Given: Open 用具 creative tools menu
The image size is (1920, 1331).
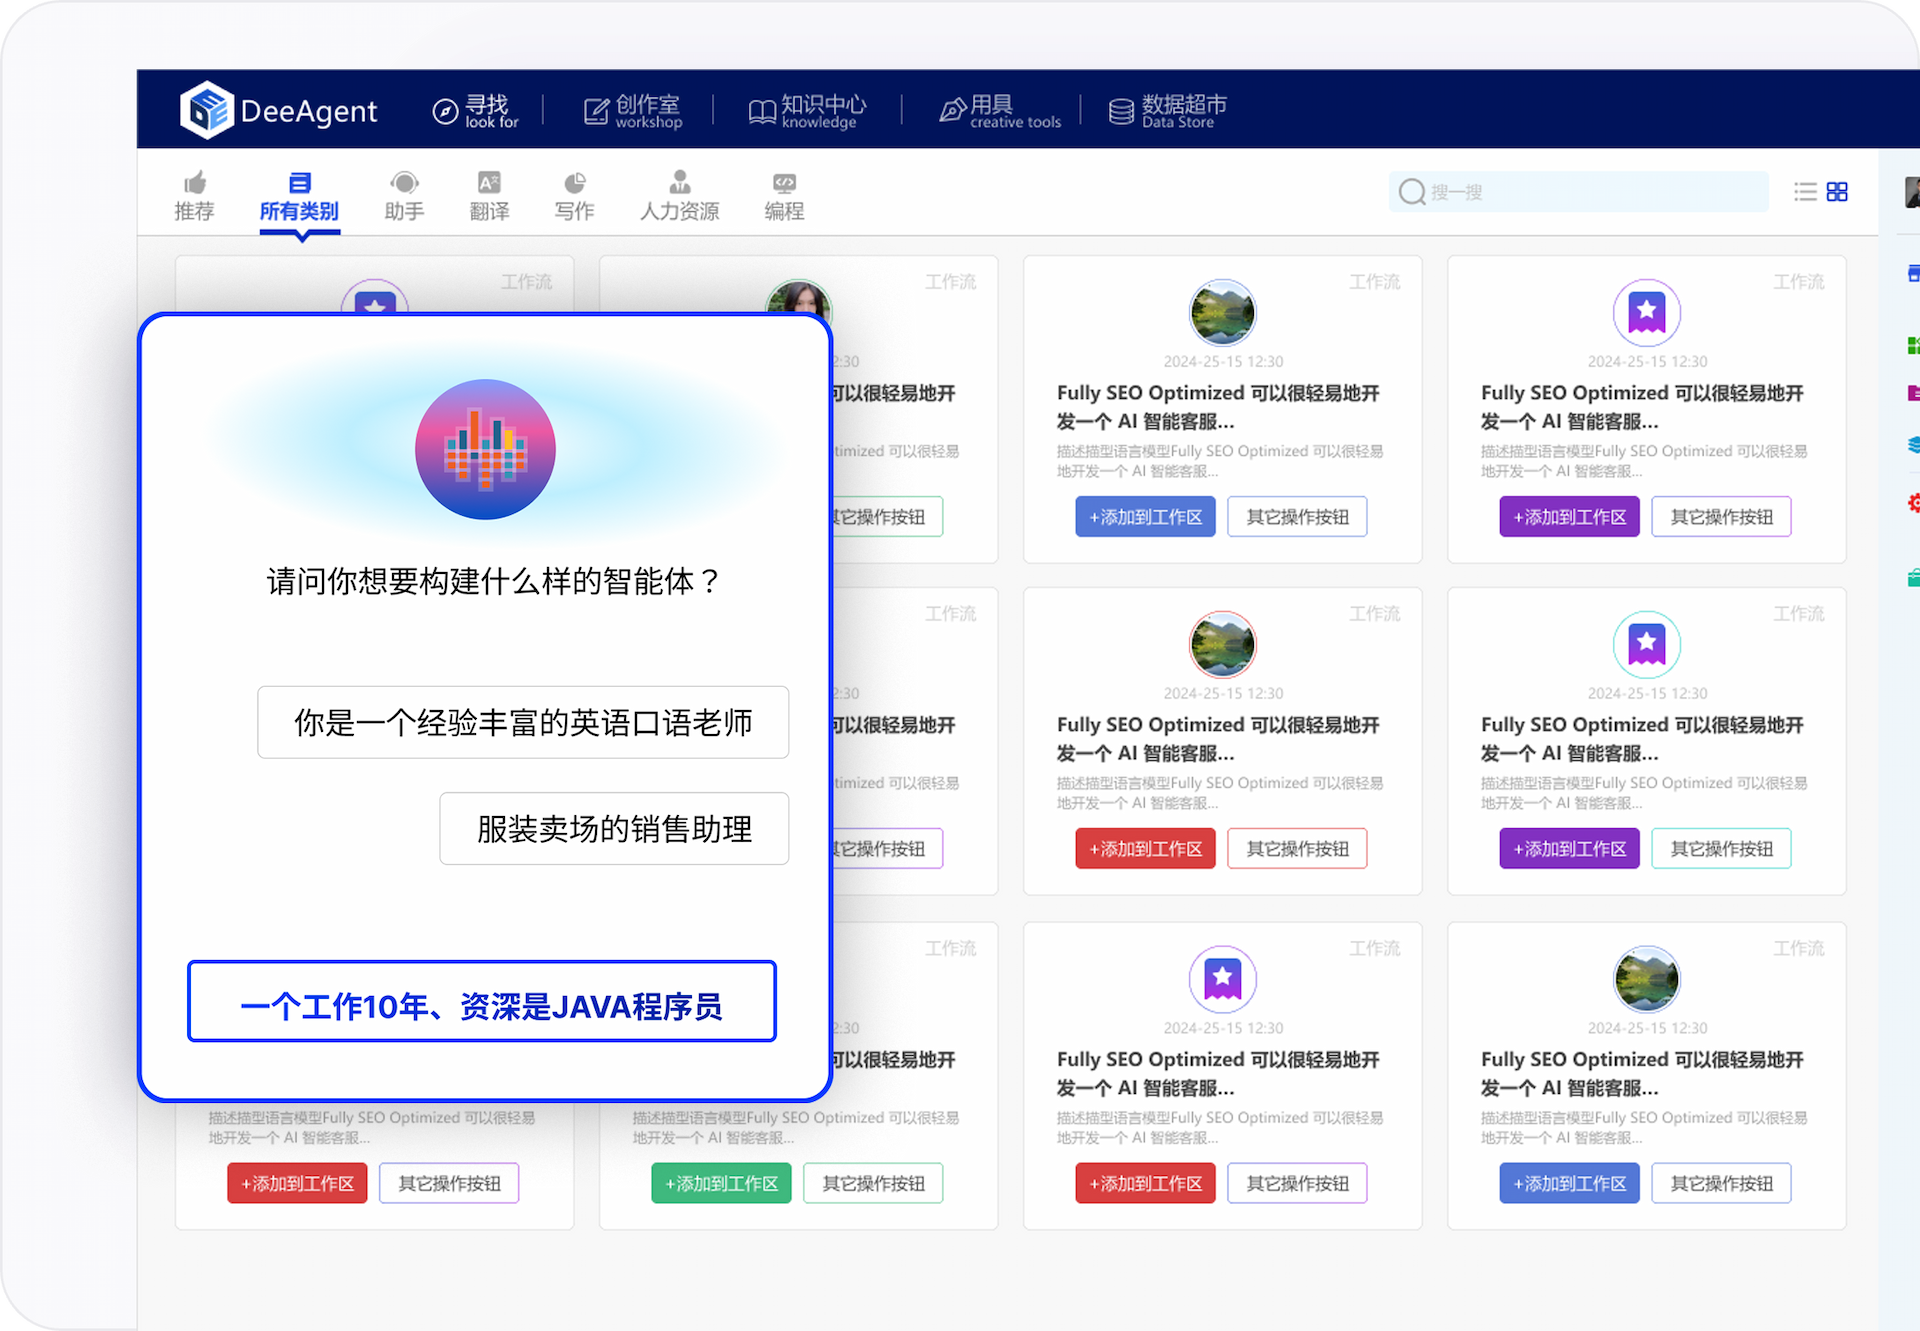Looking at the screenshot, I should 1000,111.
